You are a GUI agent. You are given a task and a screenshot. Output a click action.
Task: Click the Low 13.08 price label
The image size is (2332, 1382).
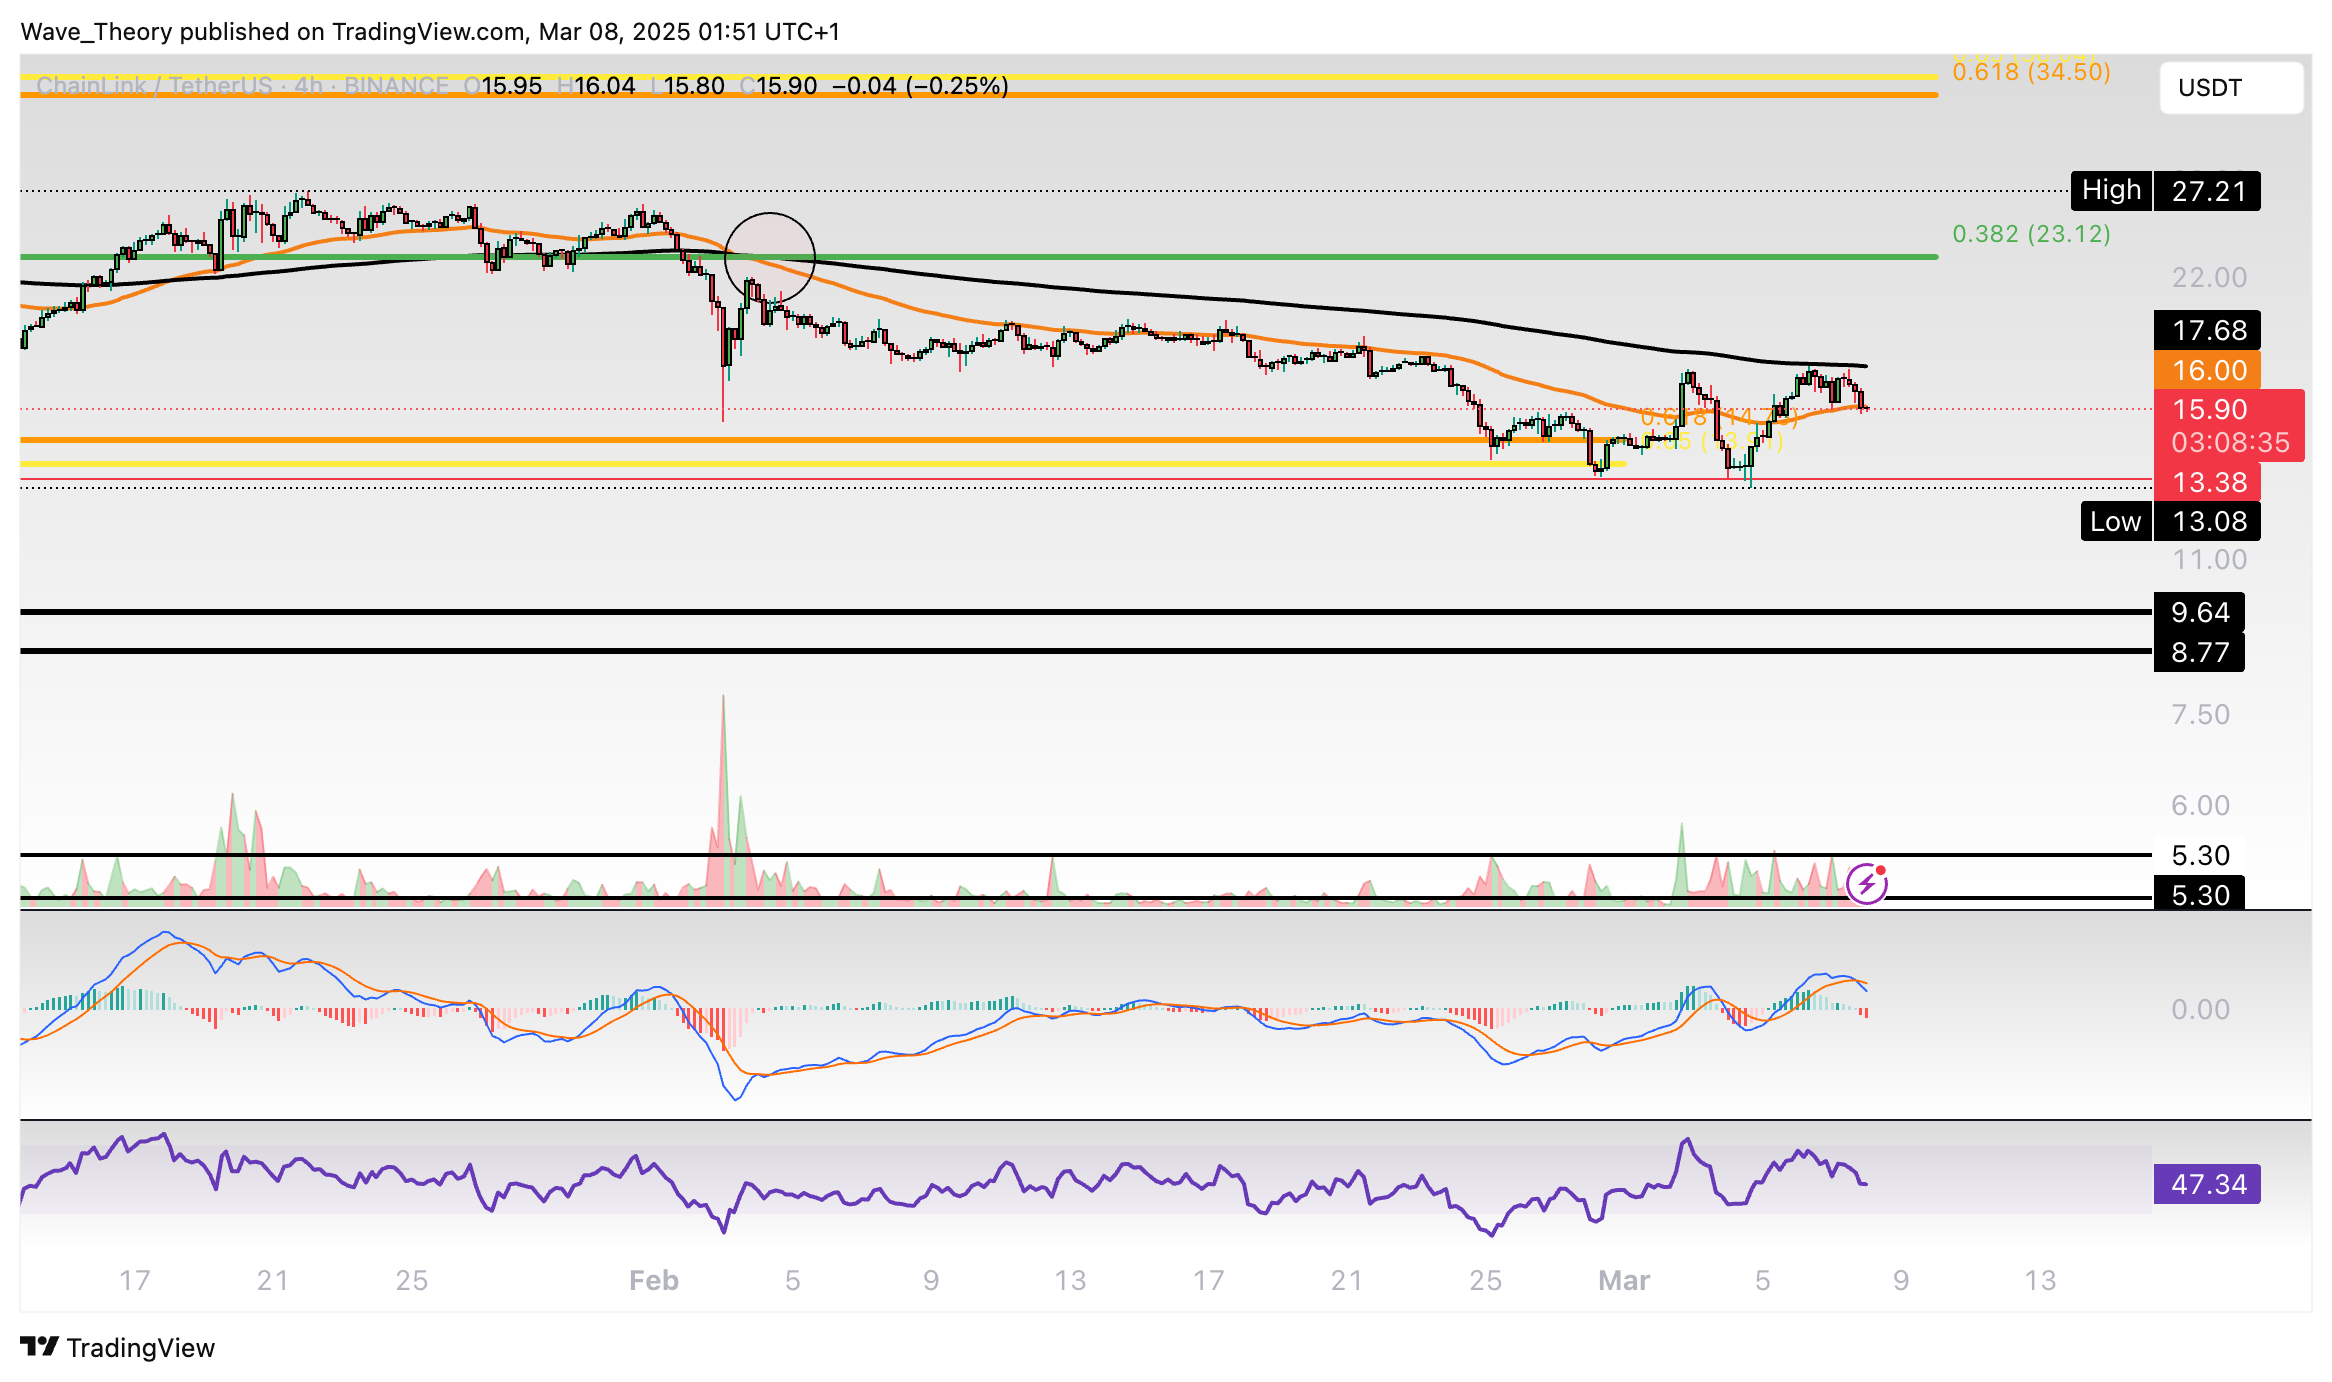coord(2170,521)
